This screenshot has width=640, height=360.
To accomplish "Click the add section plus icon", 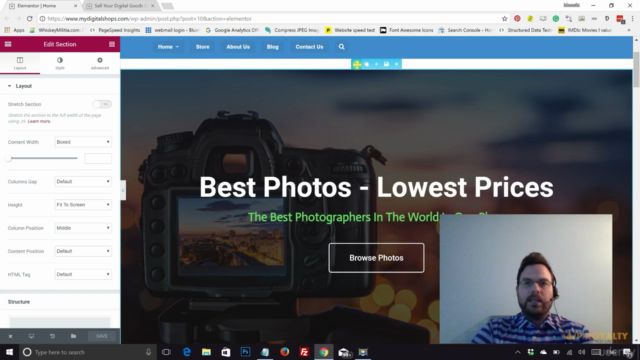I will (376, 64).
